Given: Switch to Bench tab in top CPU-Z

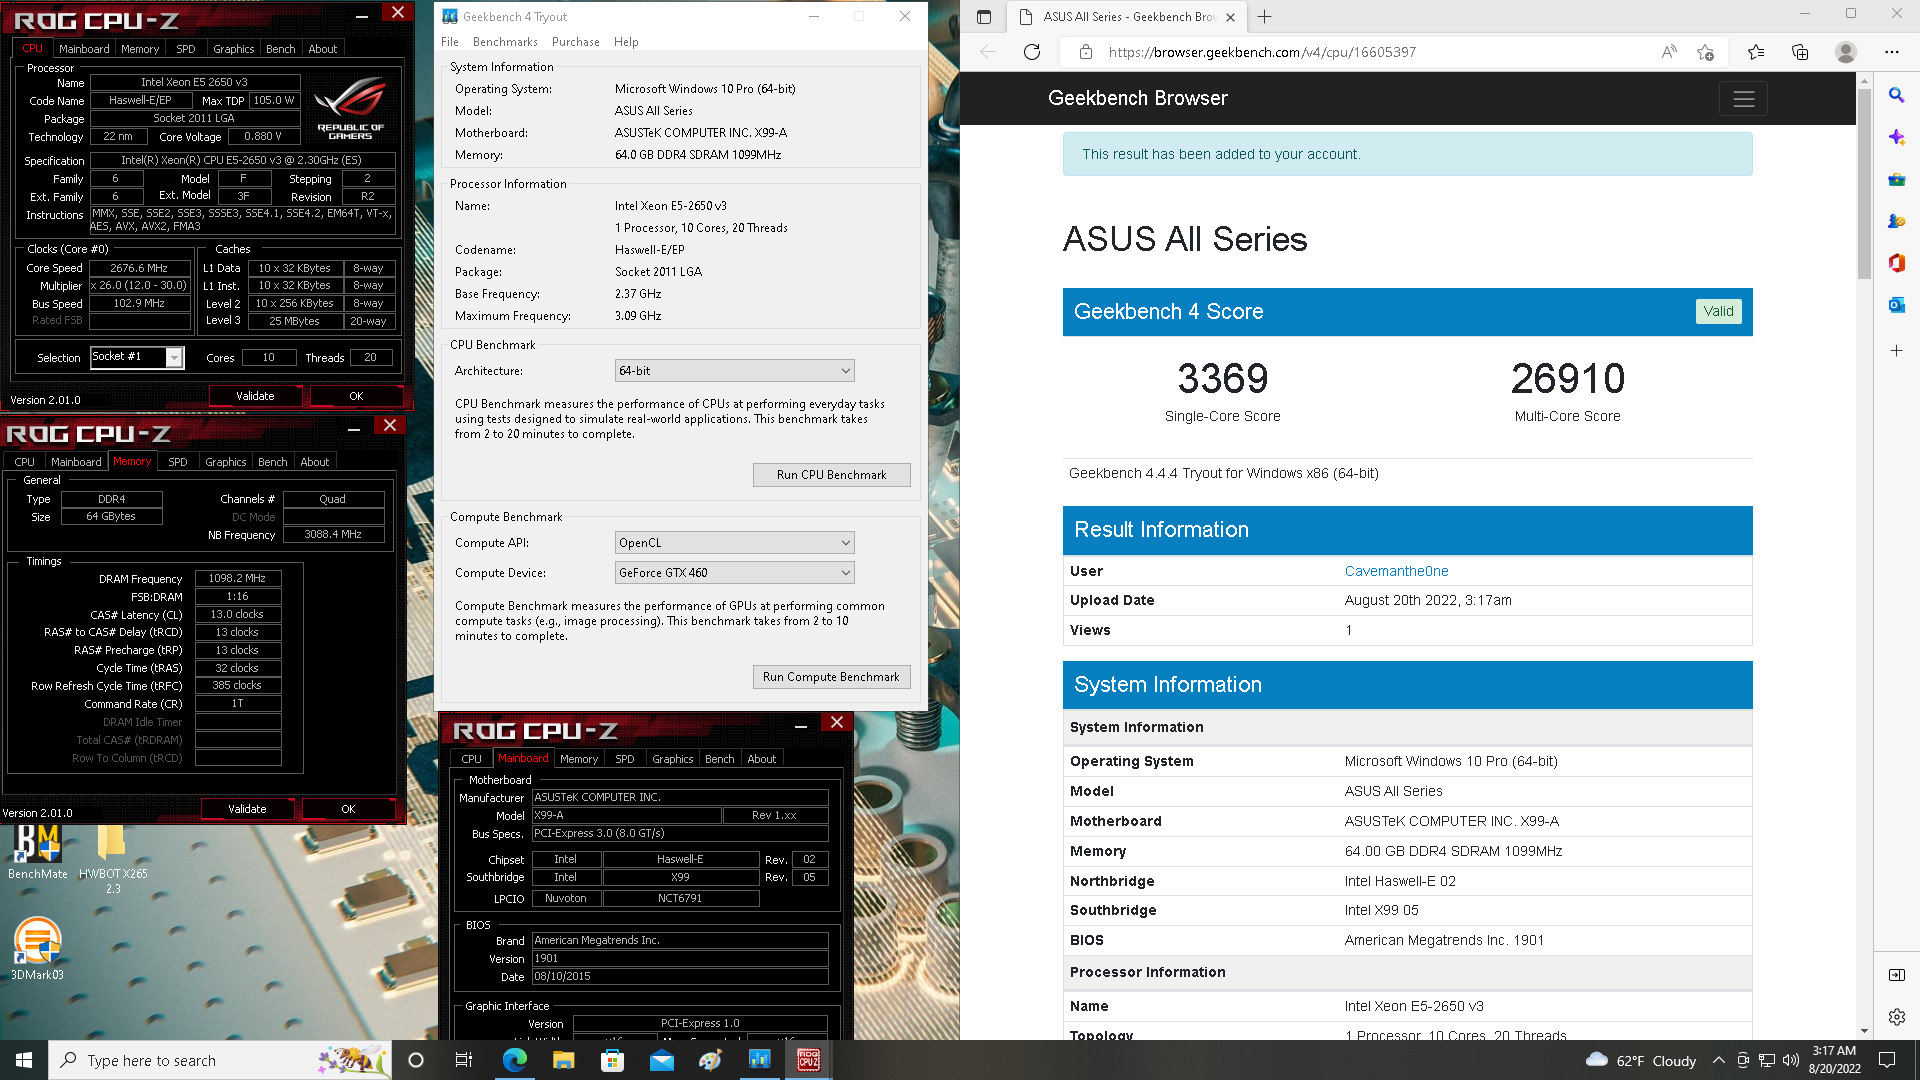Looking at the screenshot, I should [x=281, y=49].
